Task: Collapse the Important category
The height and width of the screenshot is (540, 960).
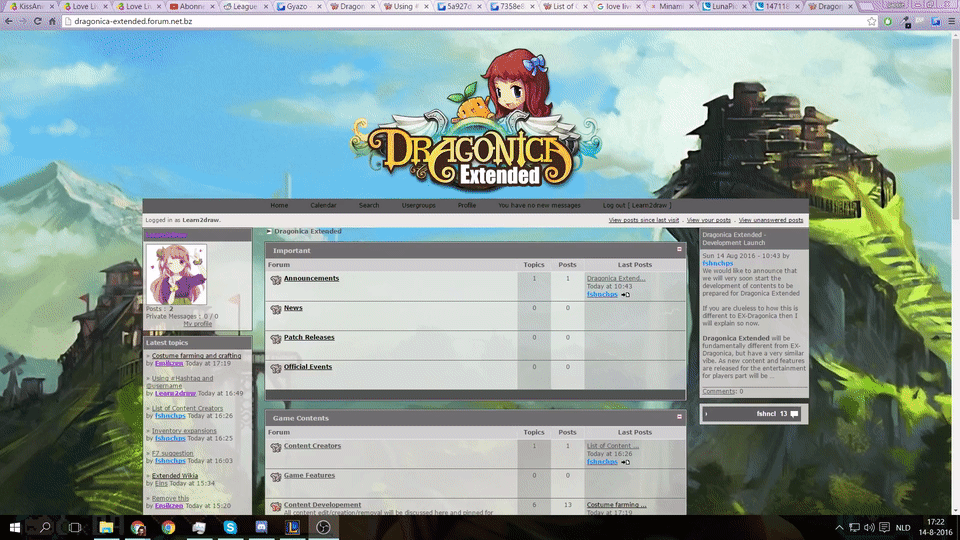Action: pos(679,249)
